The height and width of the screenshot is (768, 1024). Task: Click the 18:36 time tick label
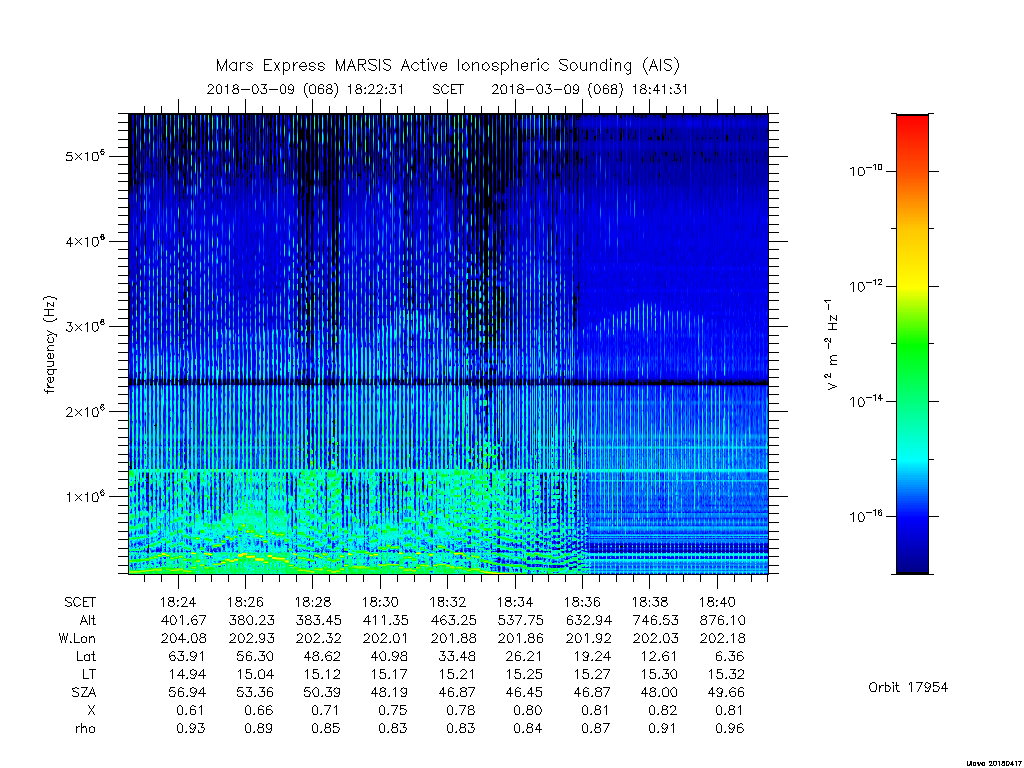point(583,602)
